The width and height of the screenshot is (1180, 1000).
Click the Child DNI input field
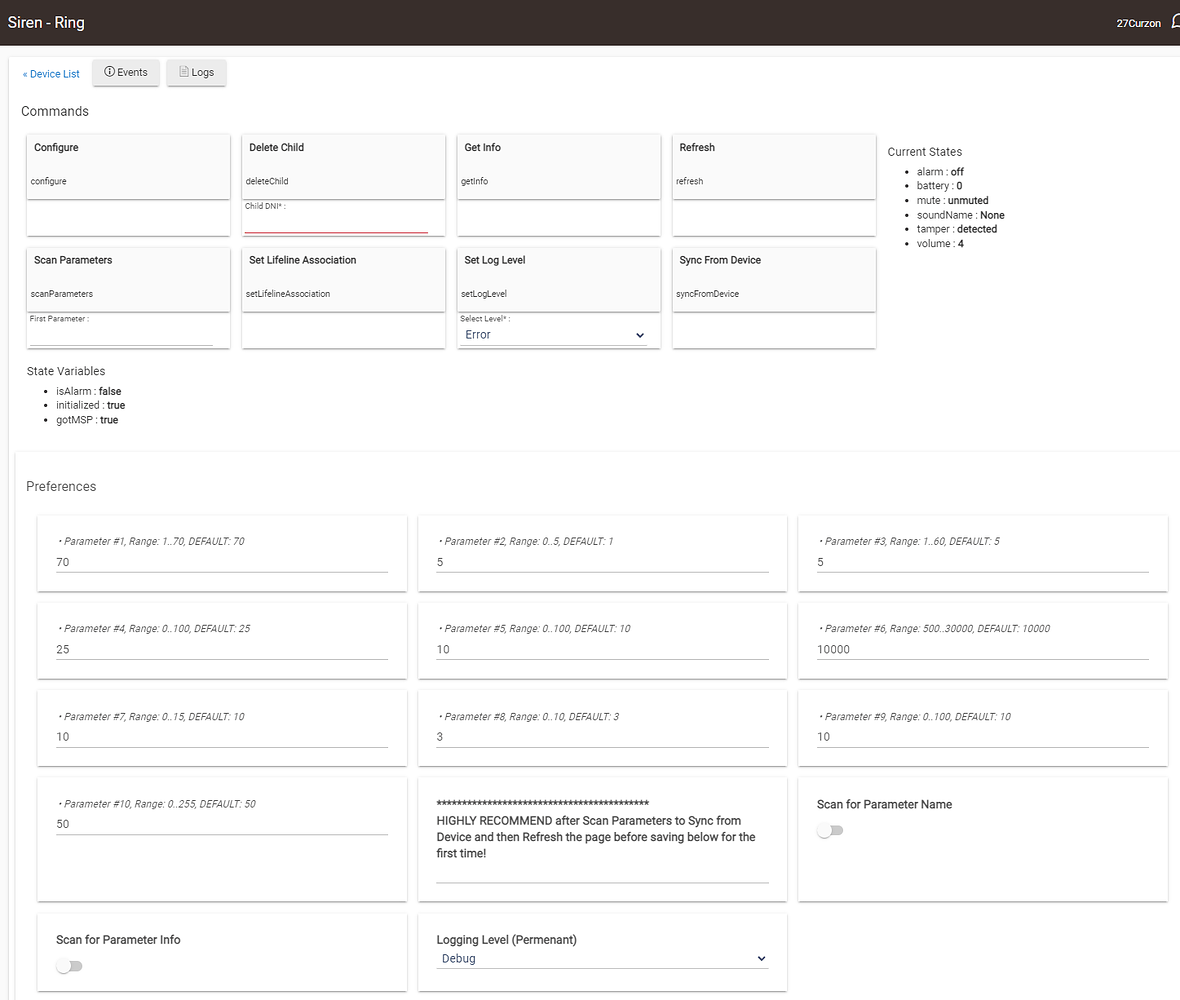336,223
